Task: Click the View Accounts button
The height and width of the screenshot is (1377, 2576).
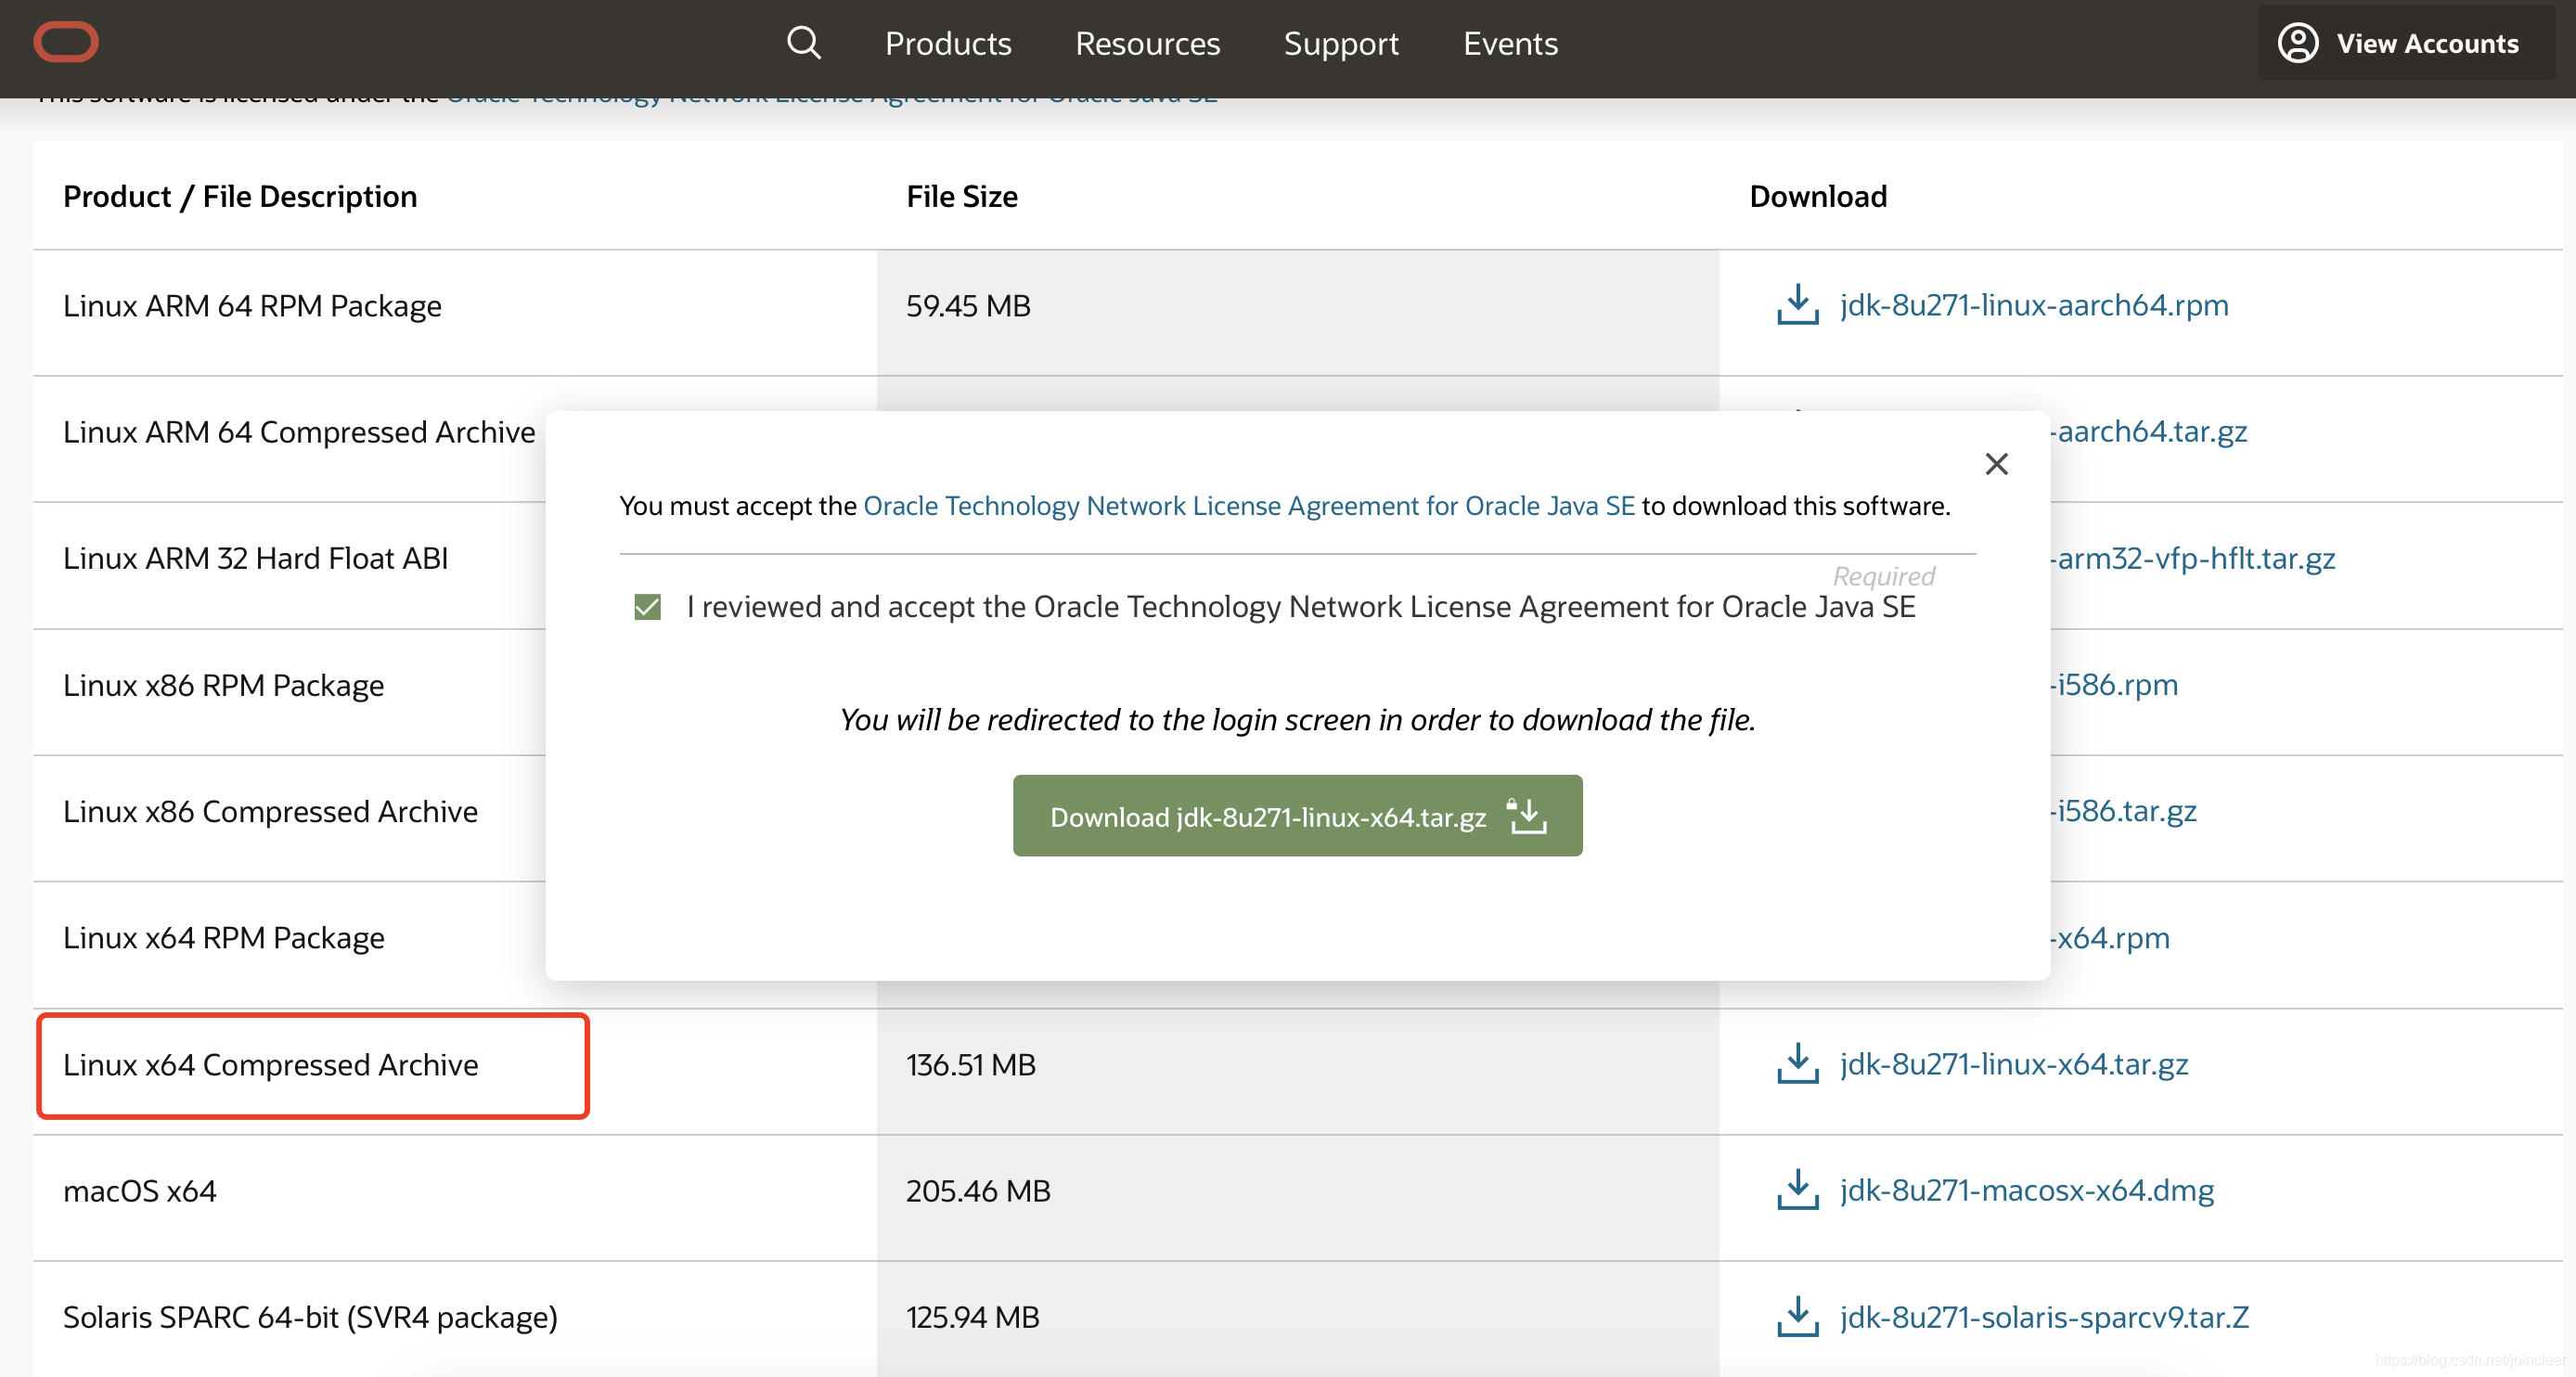Action: click(2405, 43)
